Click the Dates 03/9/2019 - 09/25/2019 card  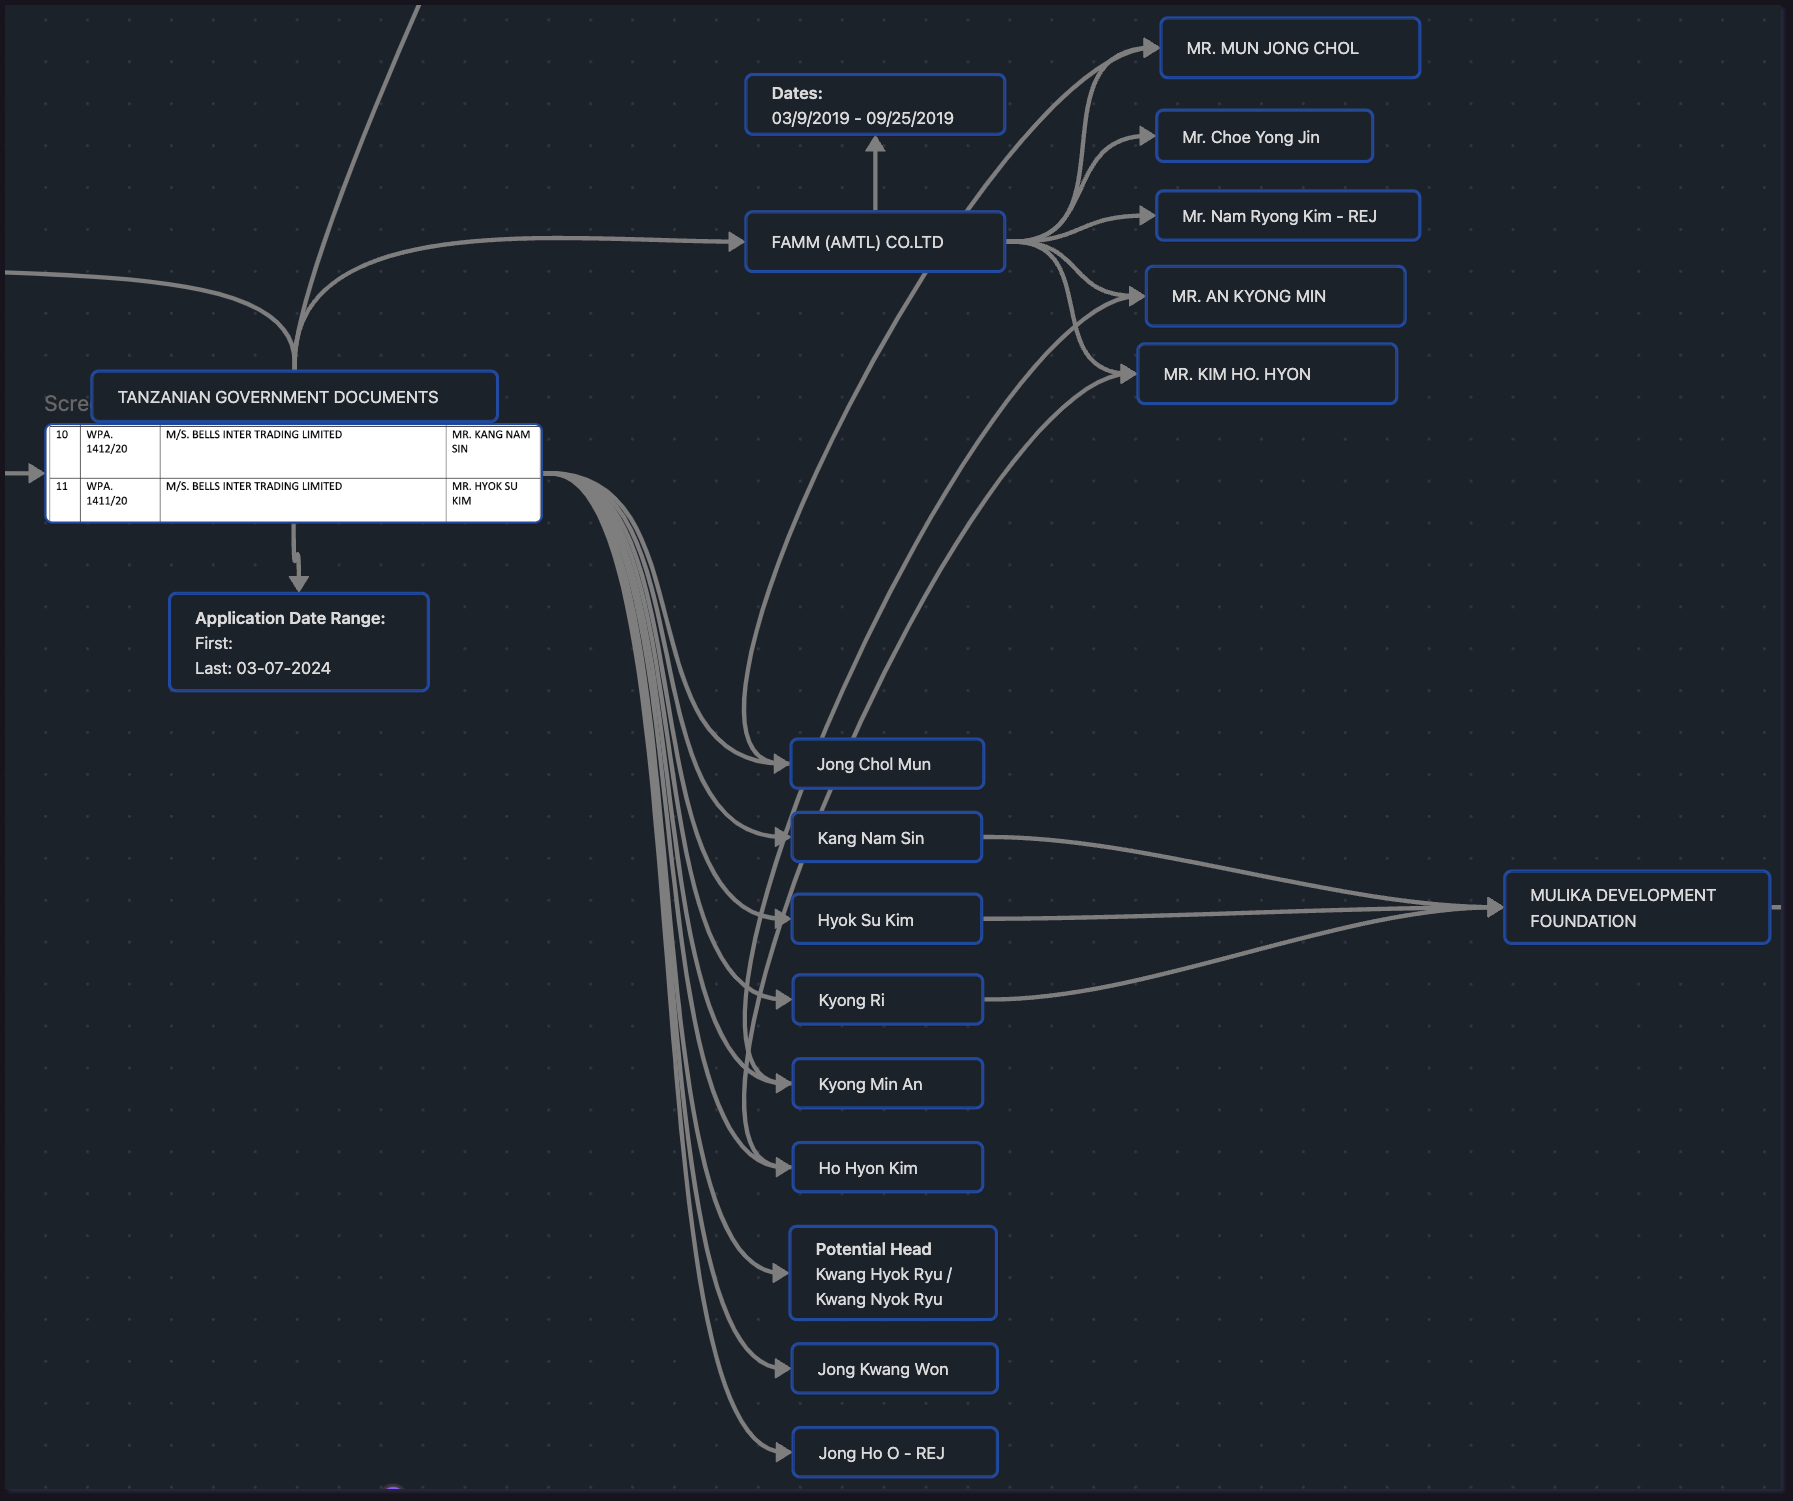click(874, 105)
